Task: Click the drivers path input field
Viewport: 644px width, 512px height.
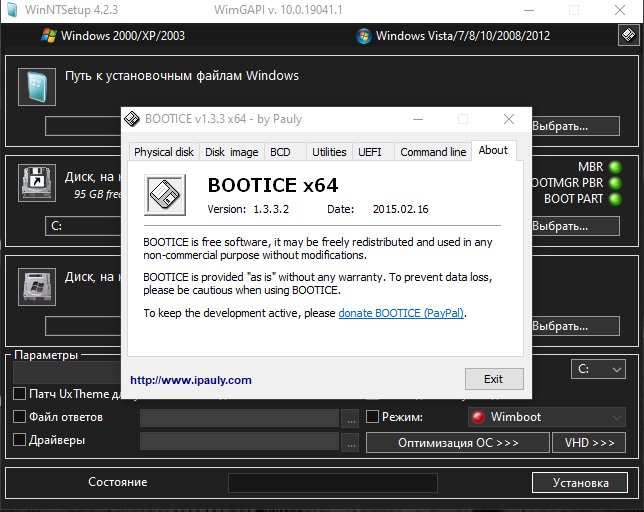Action: click(x=239, y=441)
